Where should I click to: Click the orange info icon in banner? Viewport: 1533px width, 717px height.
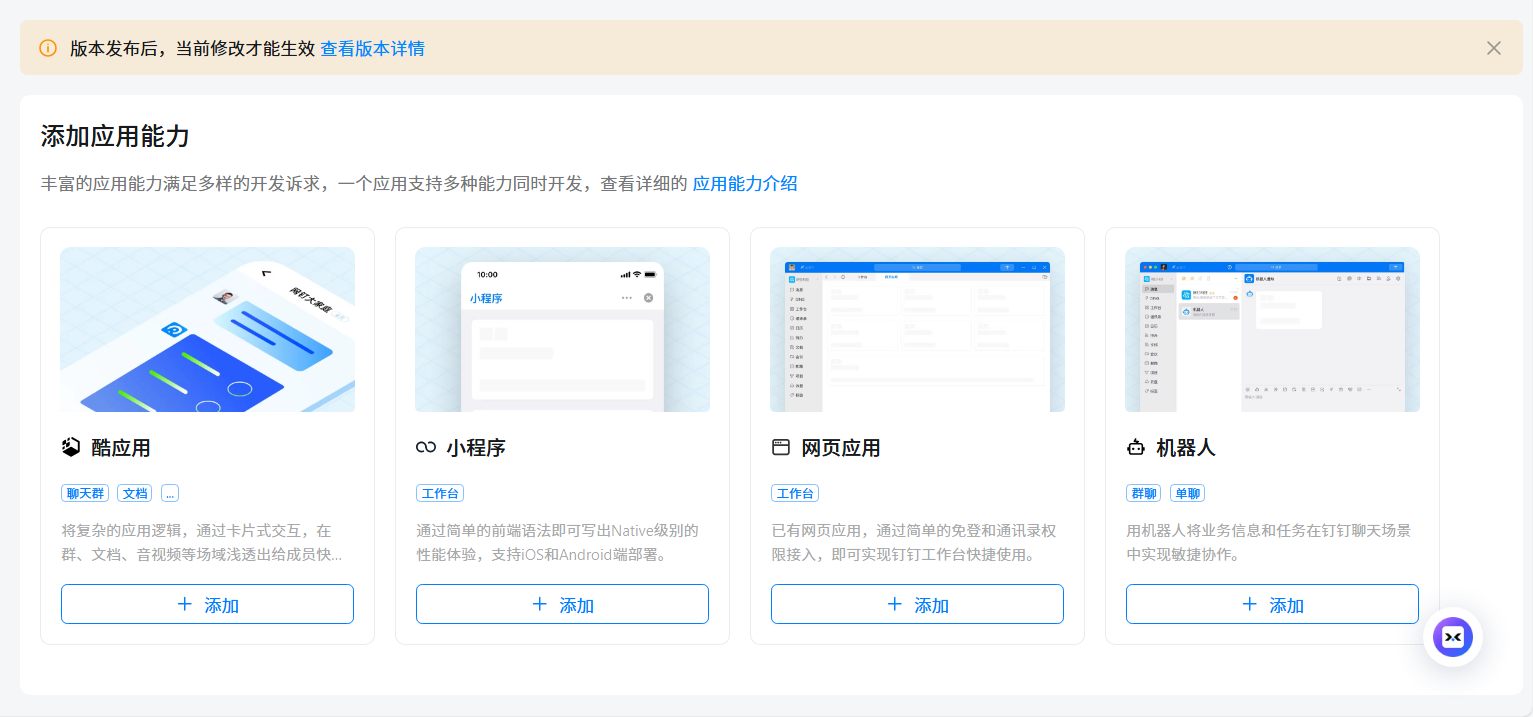click(x=48, y=48)
